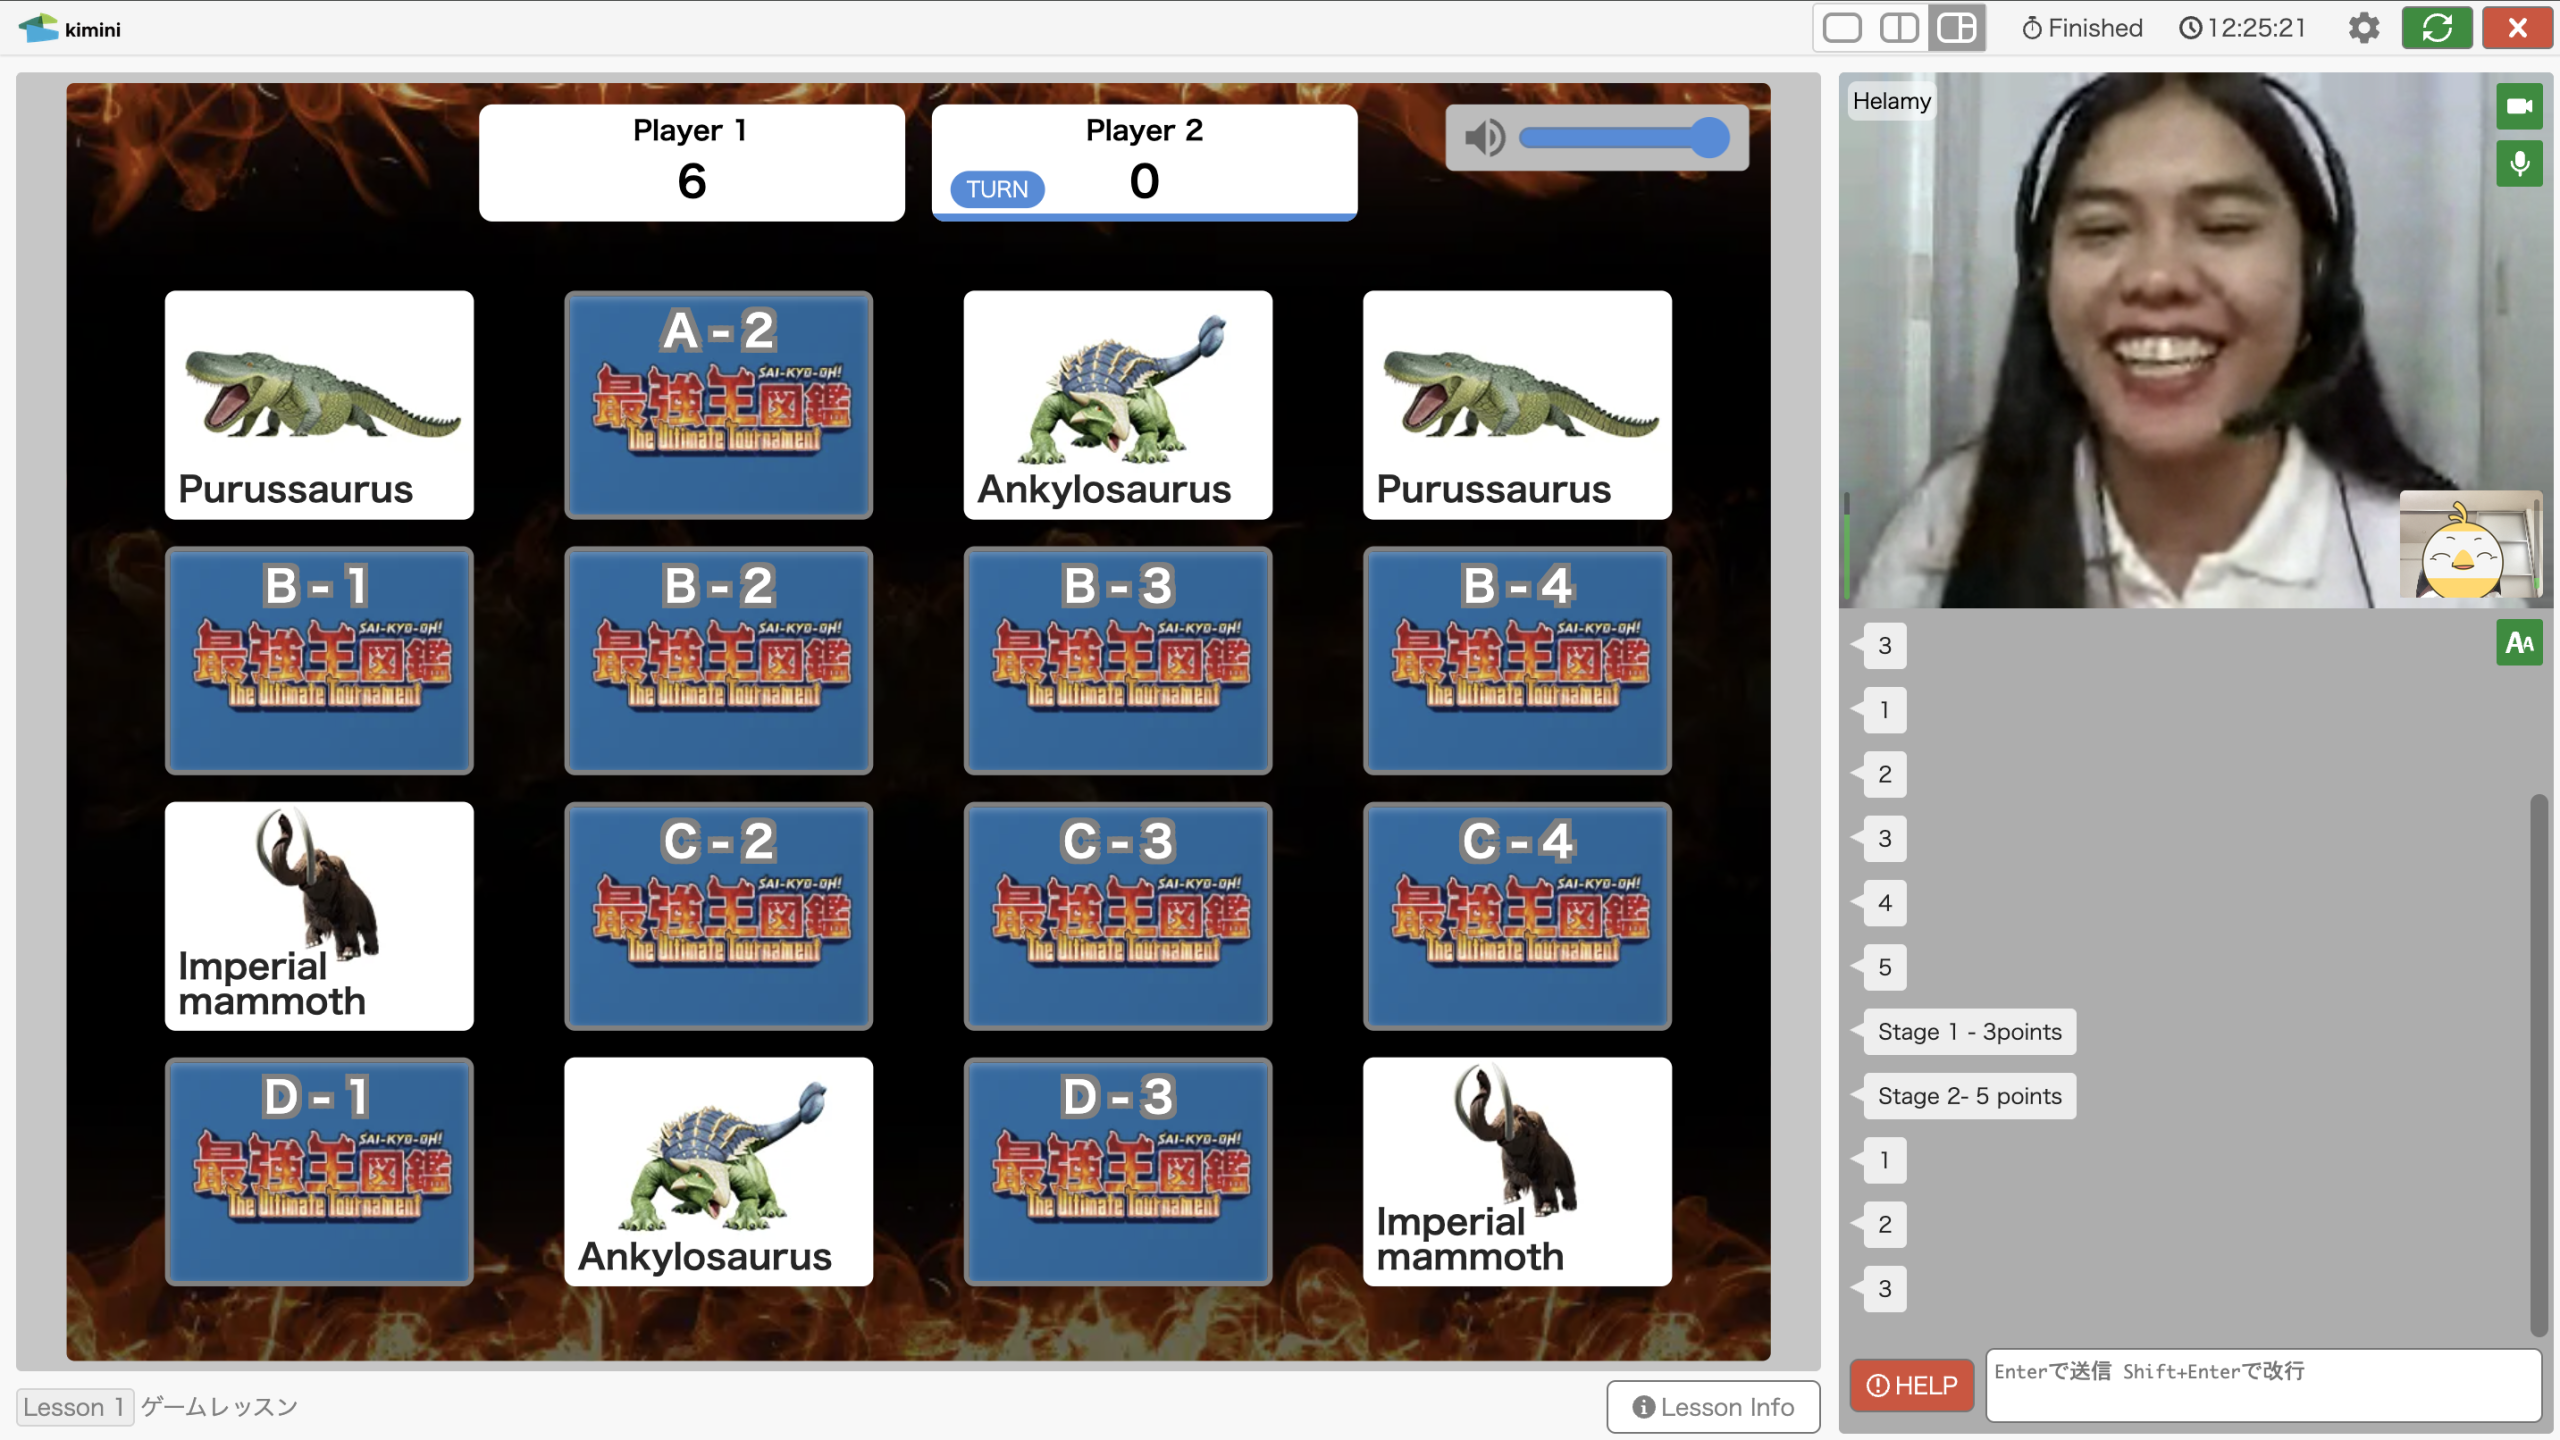Click the self-view chick avatar thumbnail
The height and width of the screenshot is (1440, 2560).
pyautogui.click(x=2470, y=545)
